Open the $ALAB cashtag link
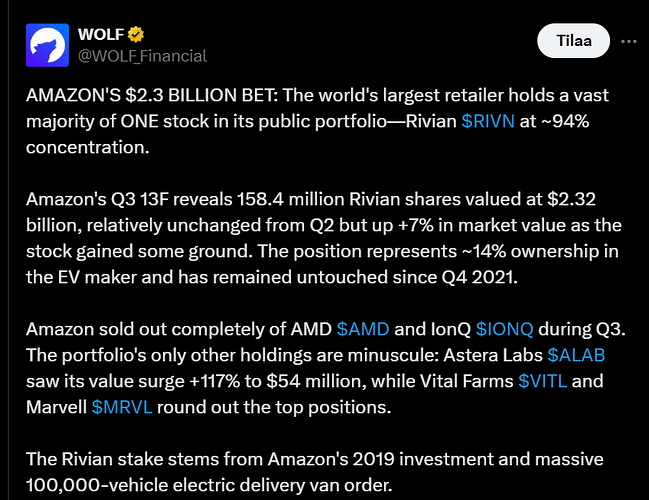This screenshot has height=500, width=649. tap(576, 355)
